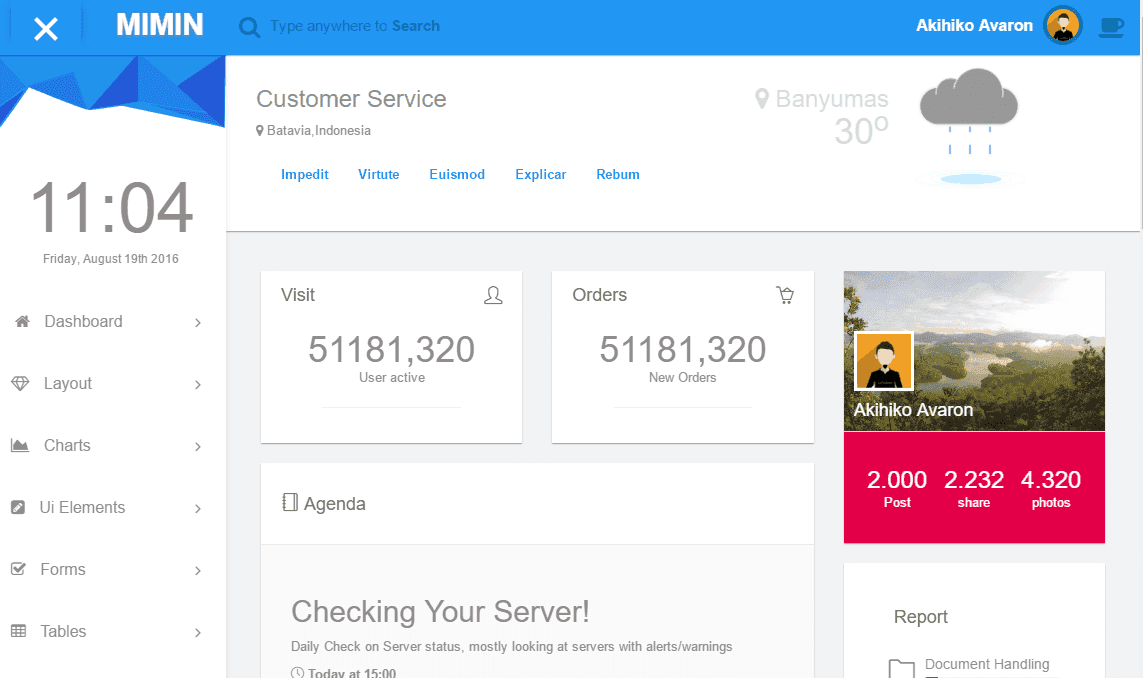
Task: Click the Document Handling folder icon
Action: pos(901,669)
